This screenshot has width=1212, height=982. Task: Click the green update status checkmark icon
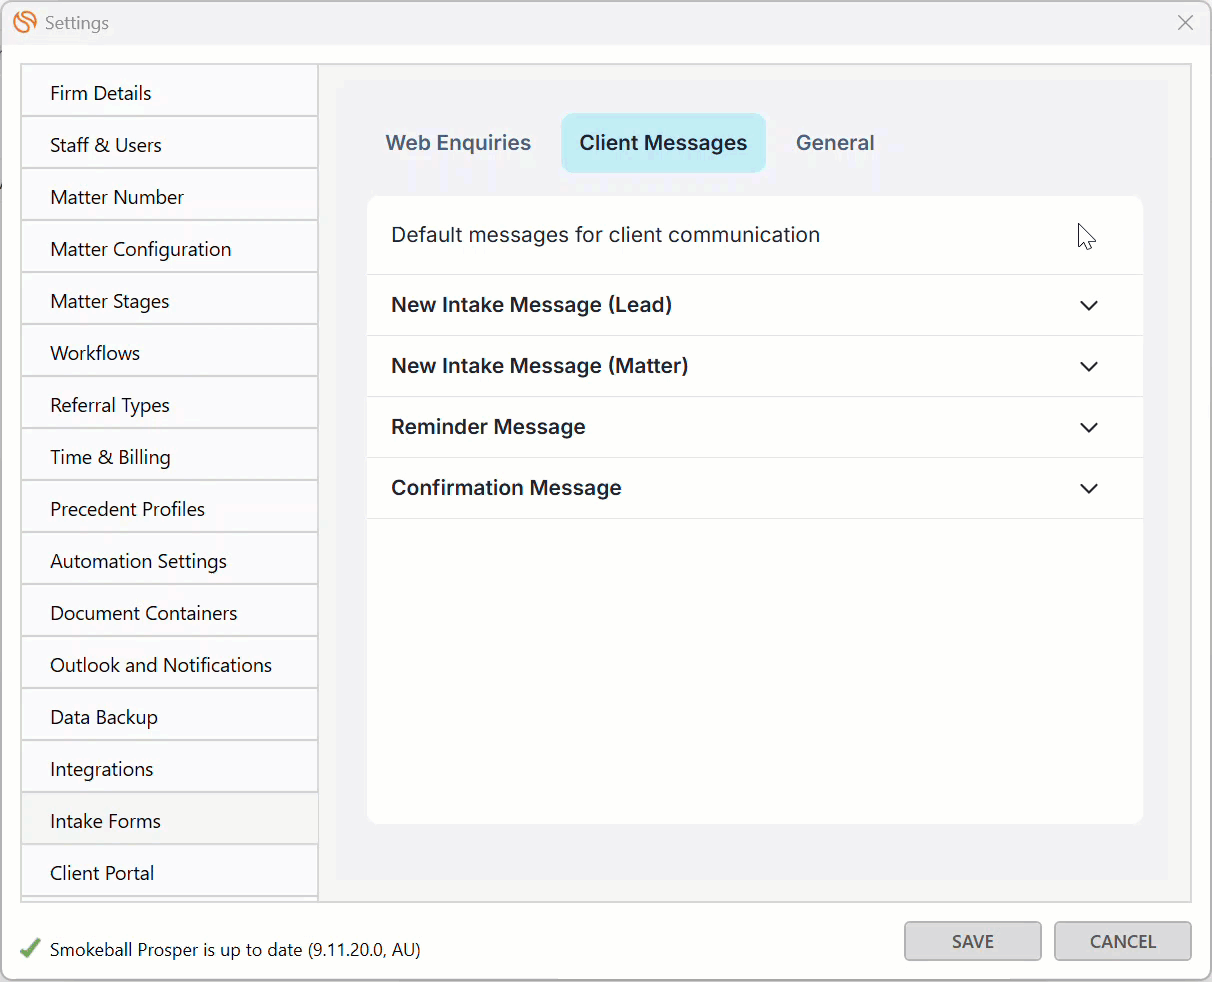tap(30, 949)
